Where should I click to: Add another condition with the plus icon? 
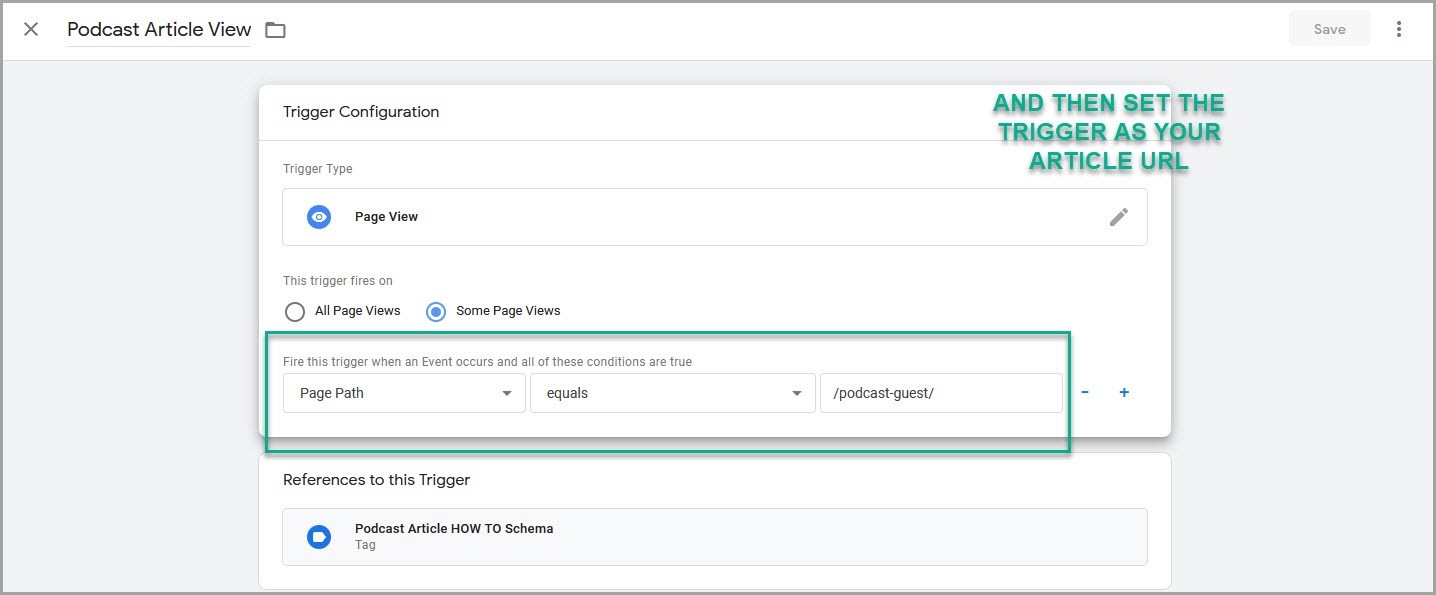1123,392
